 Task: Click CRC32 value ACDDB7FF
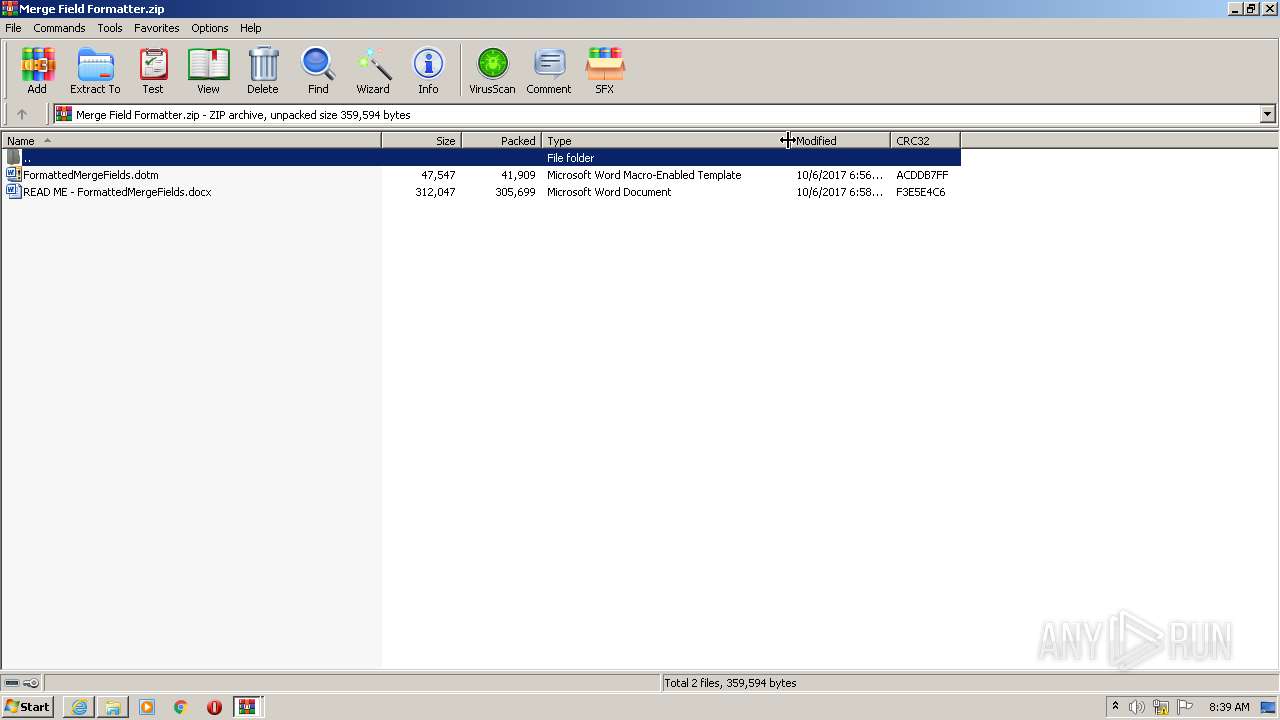[x=922, y=175]
